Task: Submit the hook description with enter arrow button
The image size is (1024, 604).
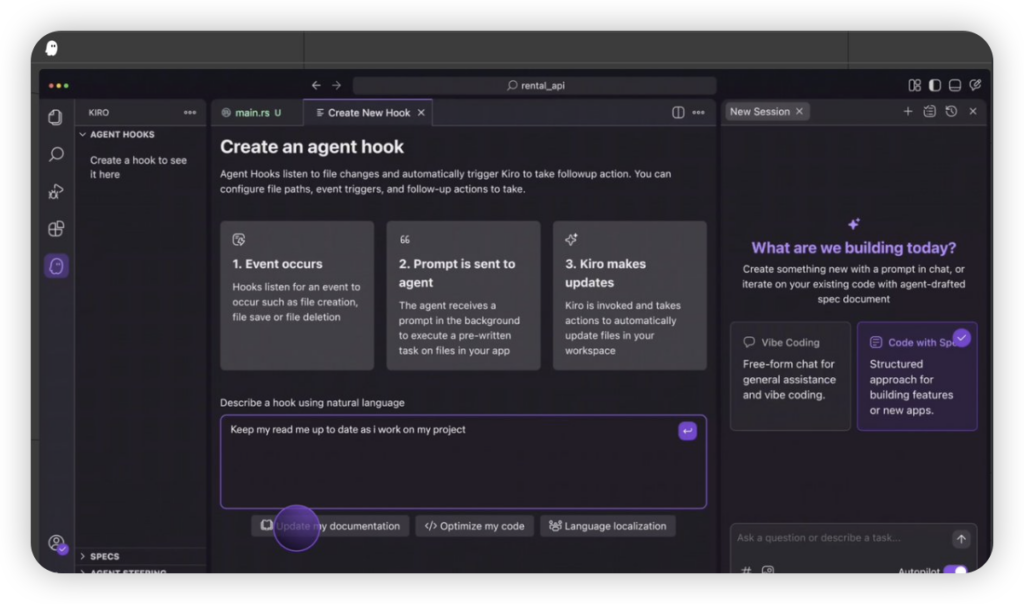Action: coord(687,431)
